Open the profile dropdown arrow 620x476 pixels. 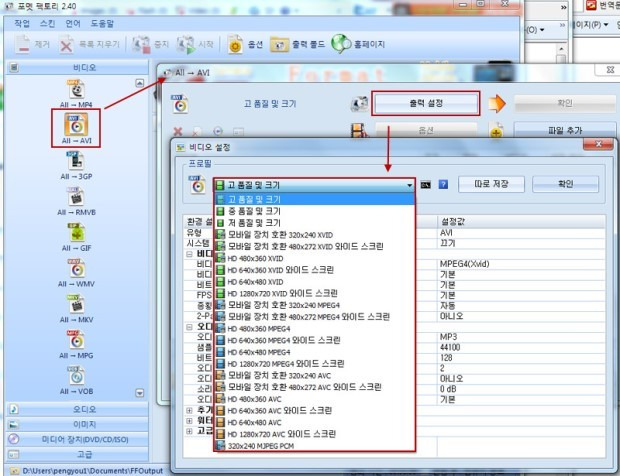tap(409, 185)
